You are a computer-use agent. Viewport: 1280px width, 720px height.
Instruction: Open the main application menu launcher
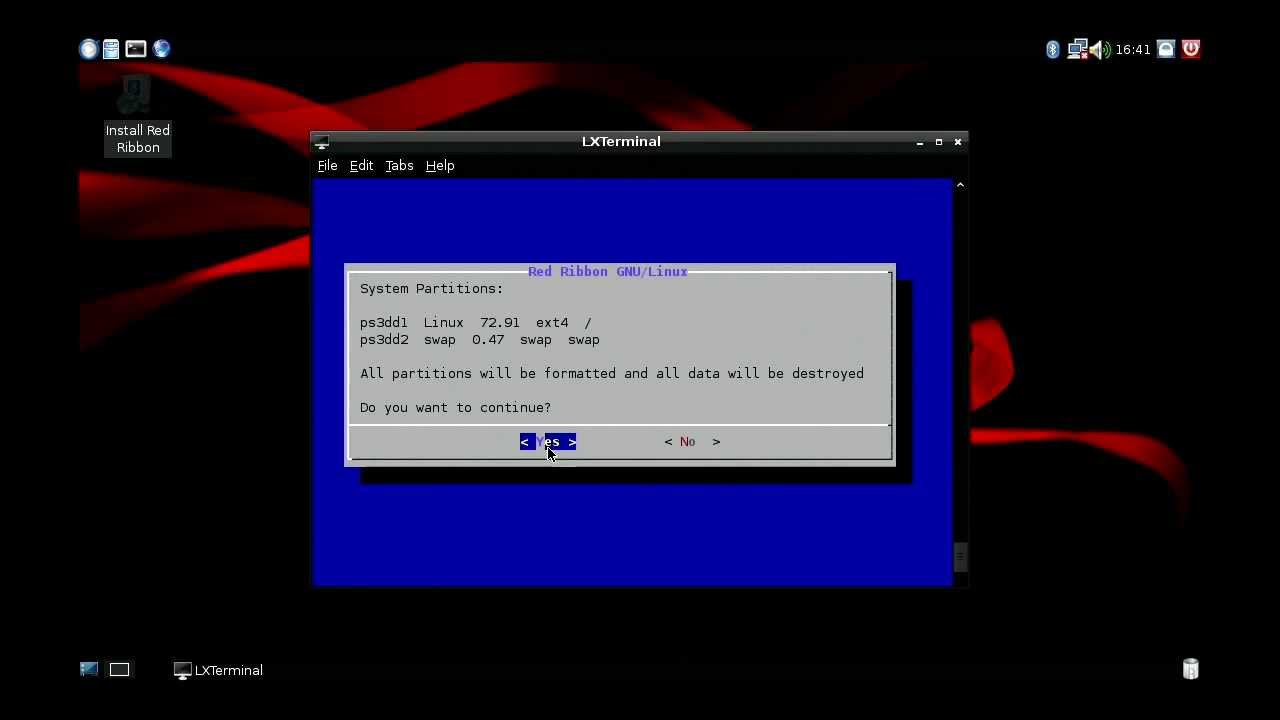[x=88, y=49]
